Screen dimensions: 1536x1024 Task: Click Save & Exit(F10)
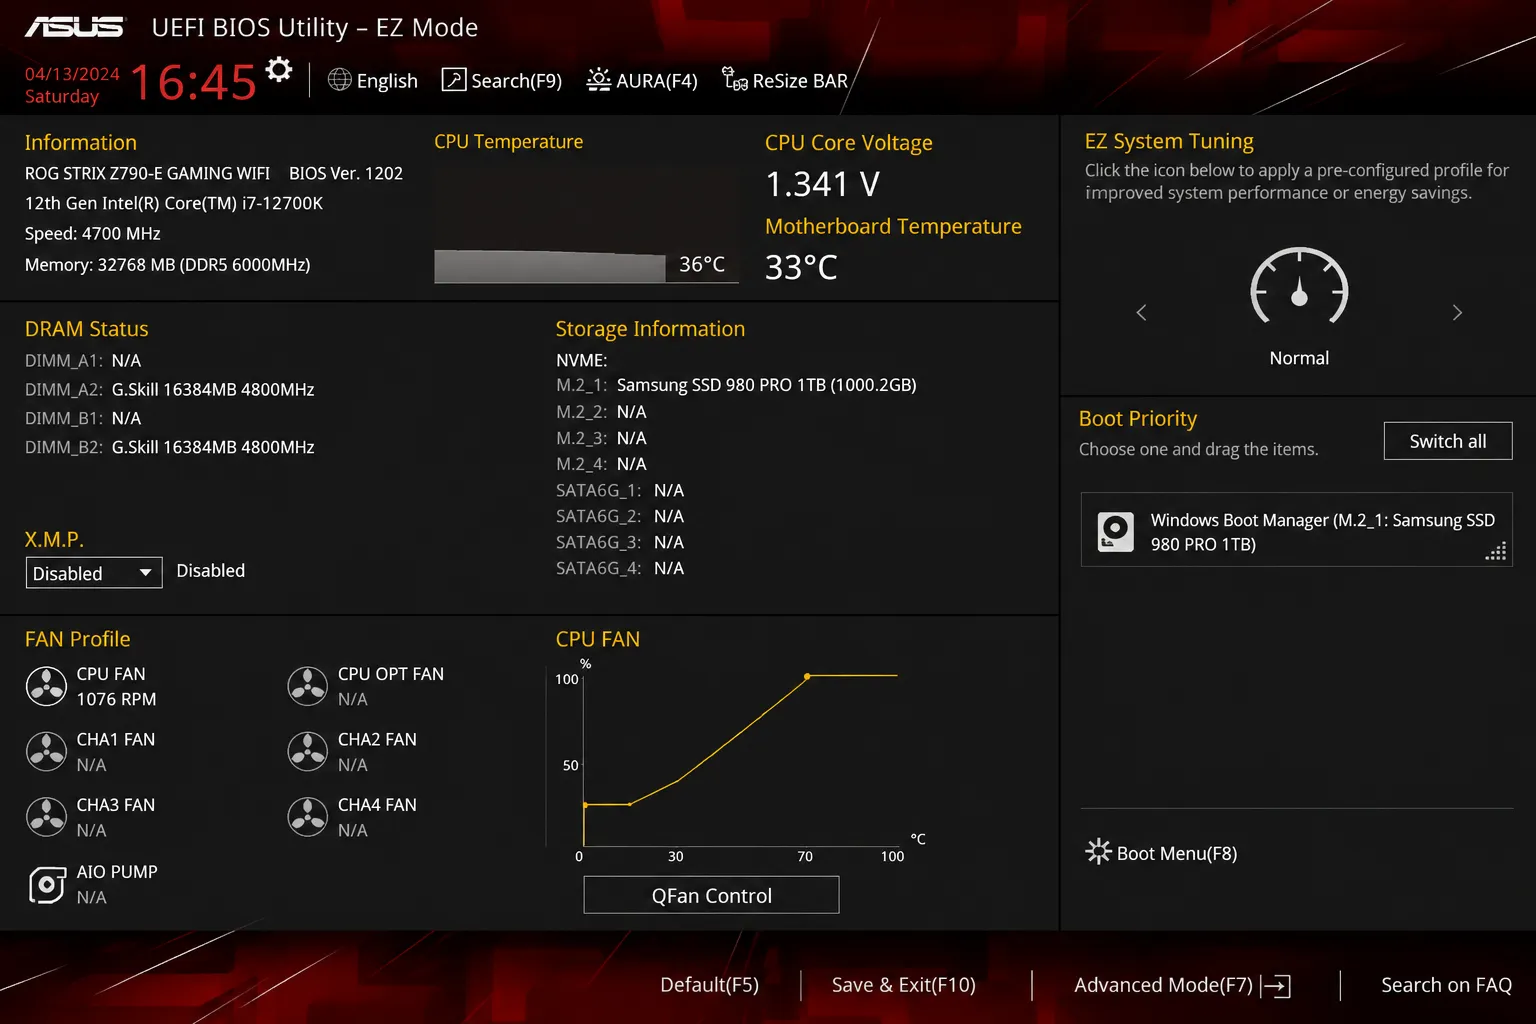click(x=904, y=985)
